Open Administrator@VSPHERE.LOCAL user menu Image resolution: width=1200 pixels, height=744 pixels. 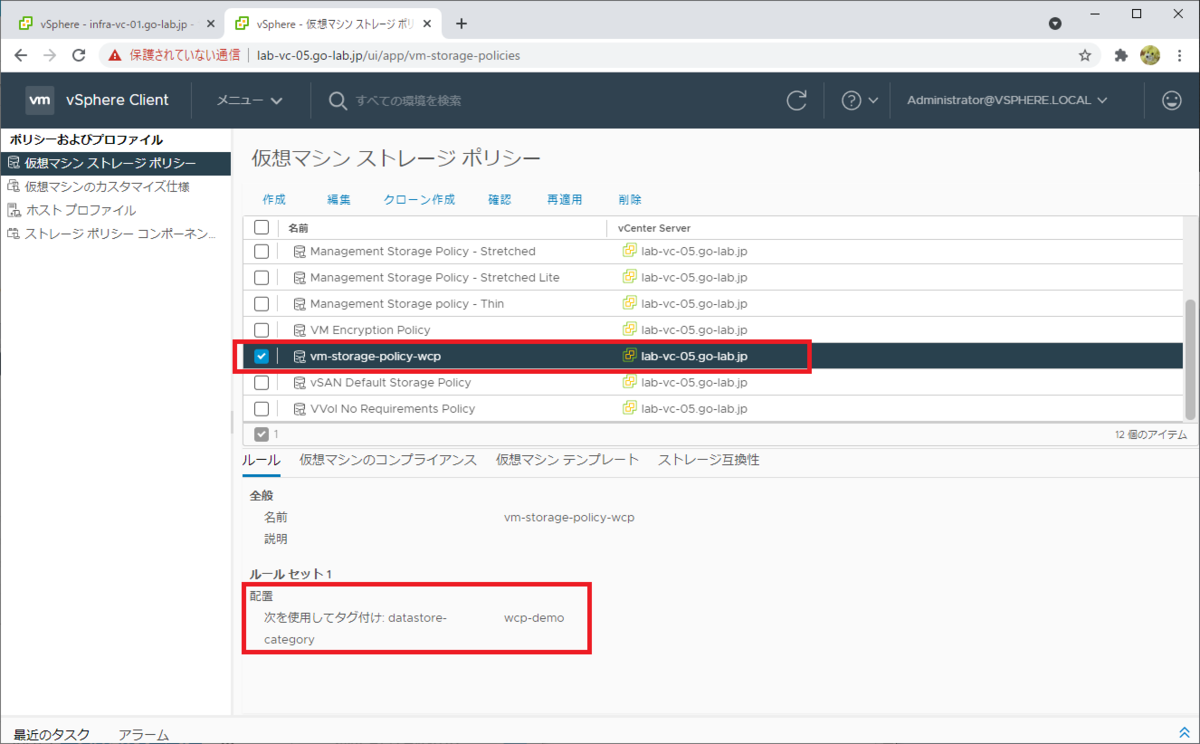point(1007,100)
